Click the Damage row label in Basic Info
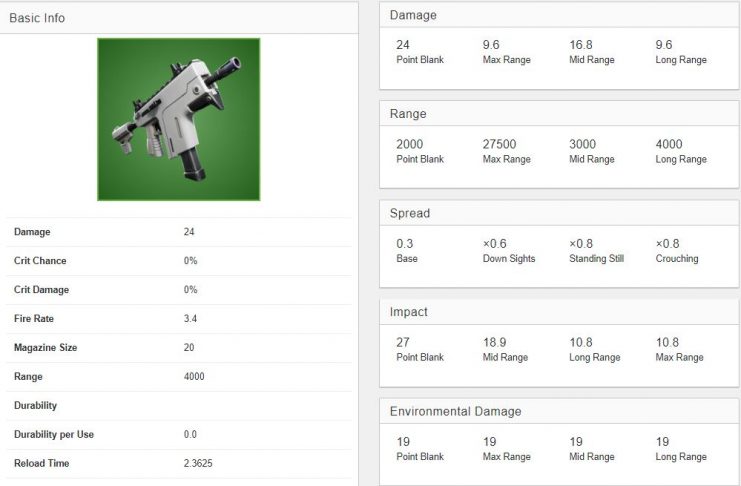The height and width of the screenshot is (486, 741). (x=32, y=232)
